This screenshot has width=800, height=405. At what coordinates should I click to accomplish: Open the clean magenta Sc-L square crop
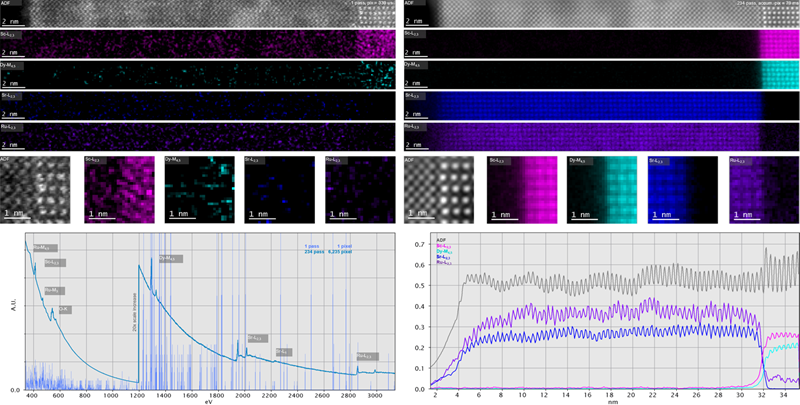[x=522, y=190]
